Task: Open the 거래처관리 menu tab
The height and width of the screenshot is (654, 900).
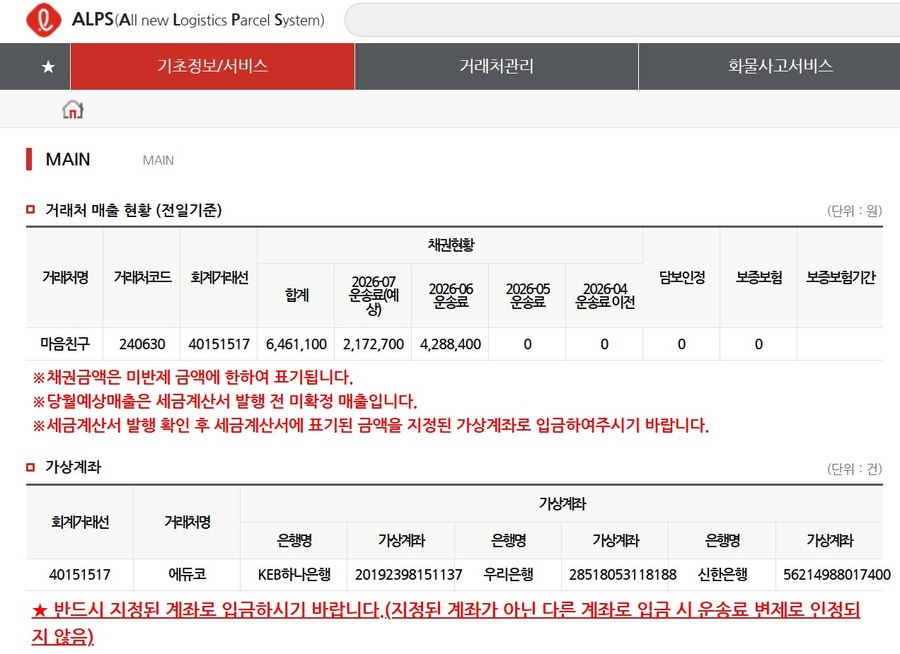Action: click(x=496, y=66)
